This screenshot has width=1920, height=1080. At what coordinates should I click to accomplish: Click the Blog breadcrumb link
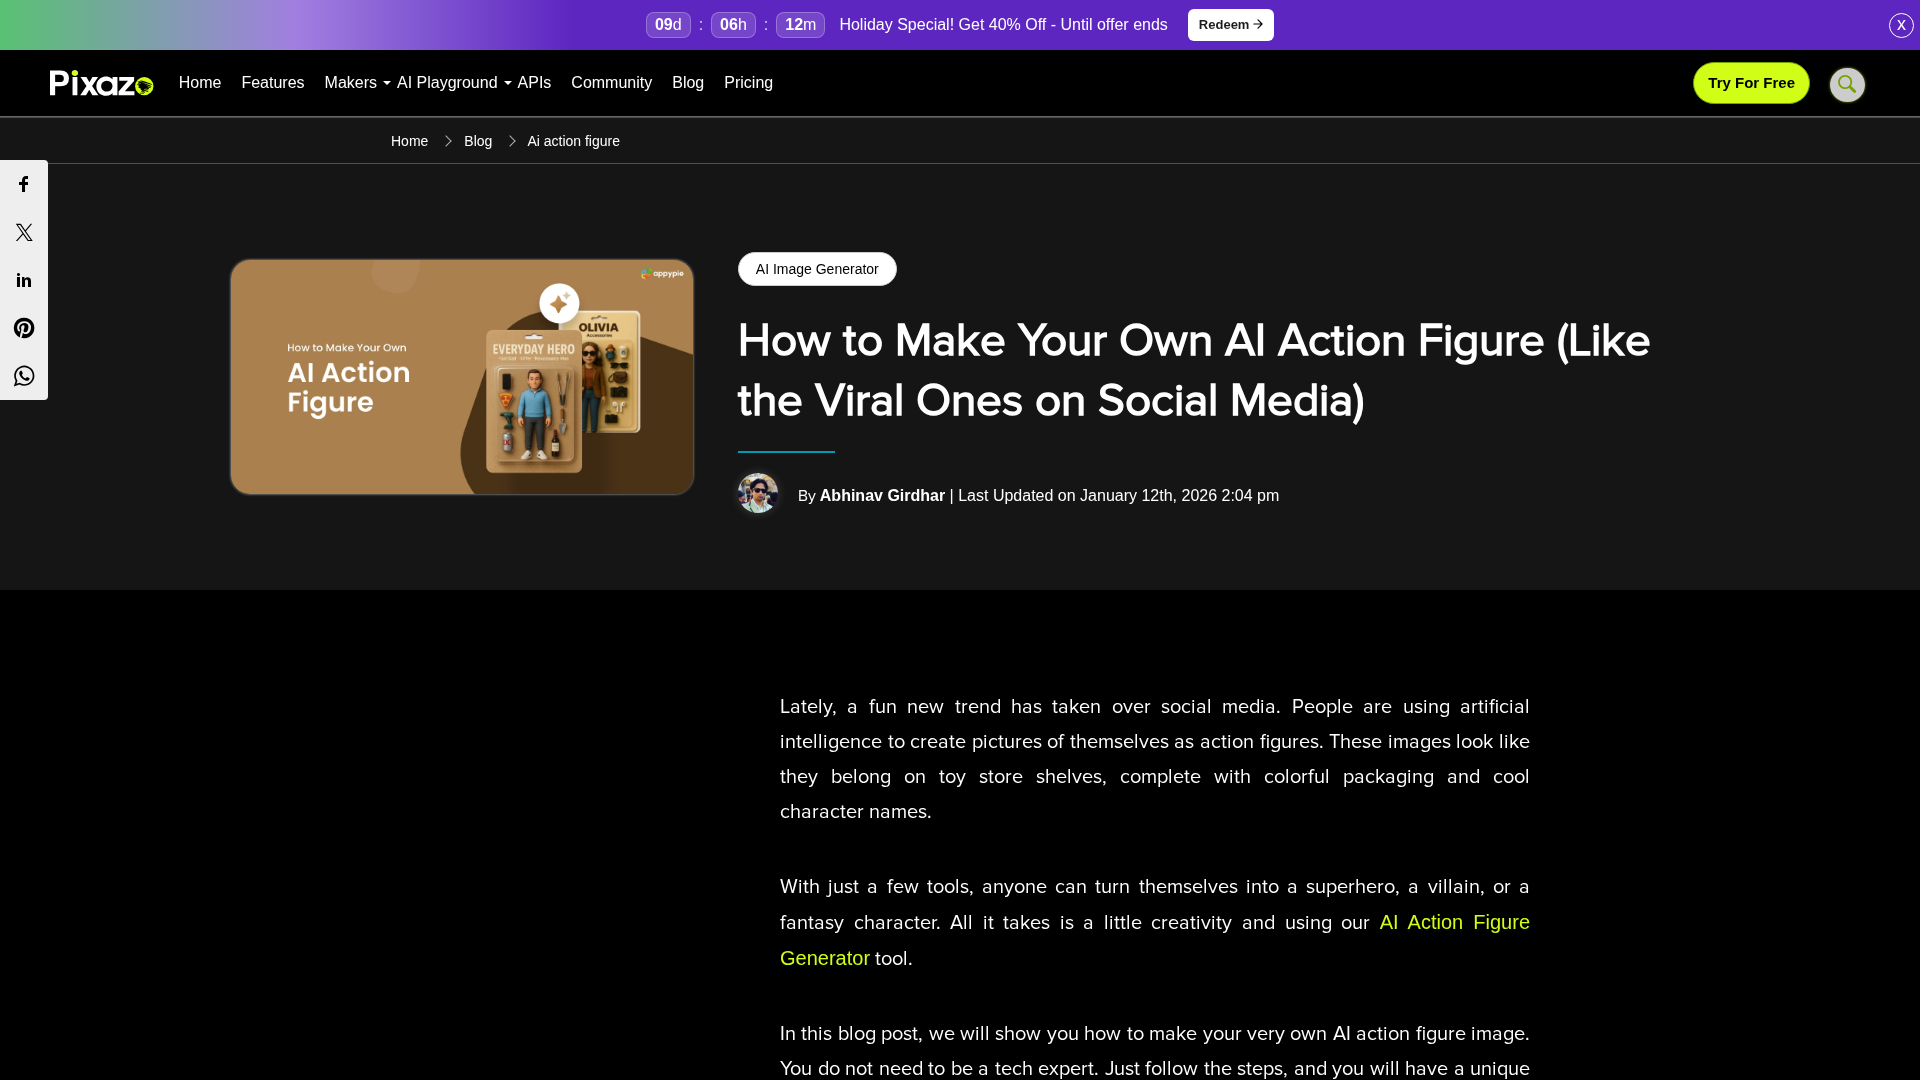click(478, 141)
